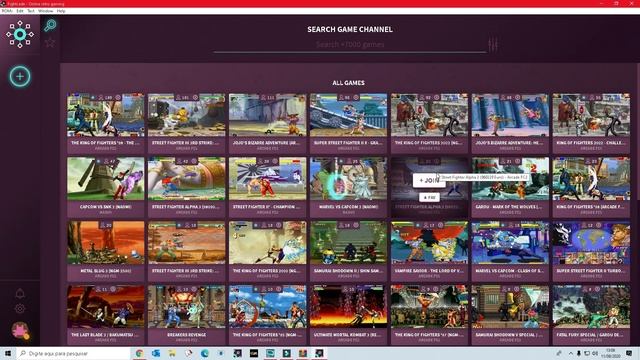640x360 pixels.
Task: Open Breakers Revenge thumbnail
Action: (x=187, y=307)
